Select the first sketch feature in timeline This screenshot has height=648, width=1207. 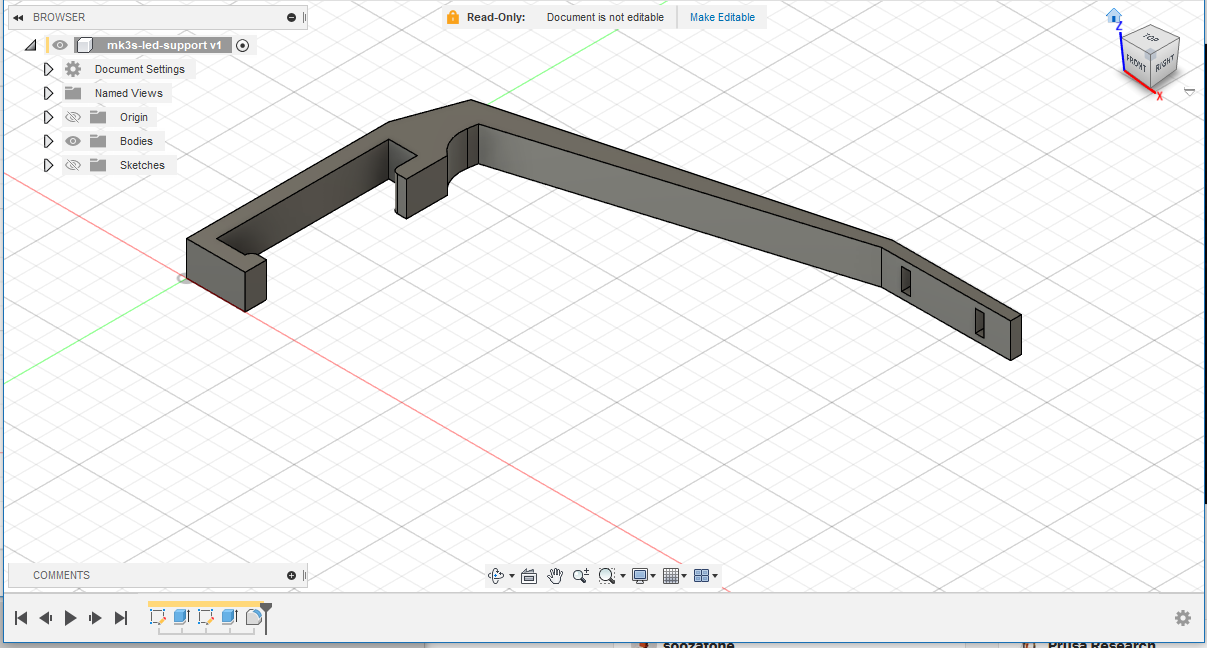[x=158, y=617]
